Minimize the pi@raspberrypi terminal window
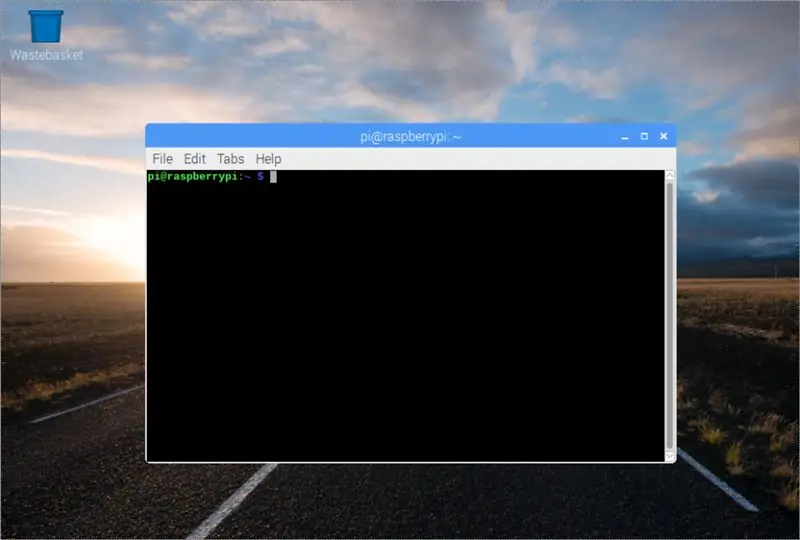This screenshot has height=540, width=800. [625, 137]
